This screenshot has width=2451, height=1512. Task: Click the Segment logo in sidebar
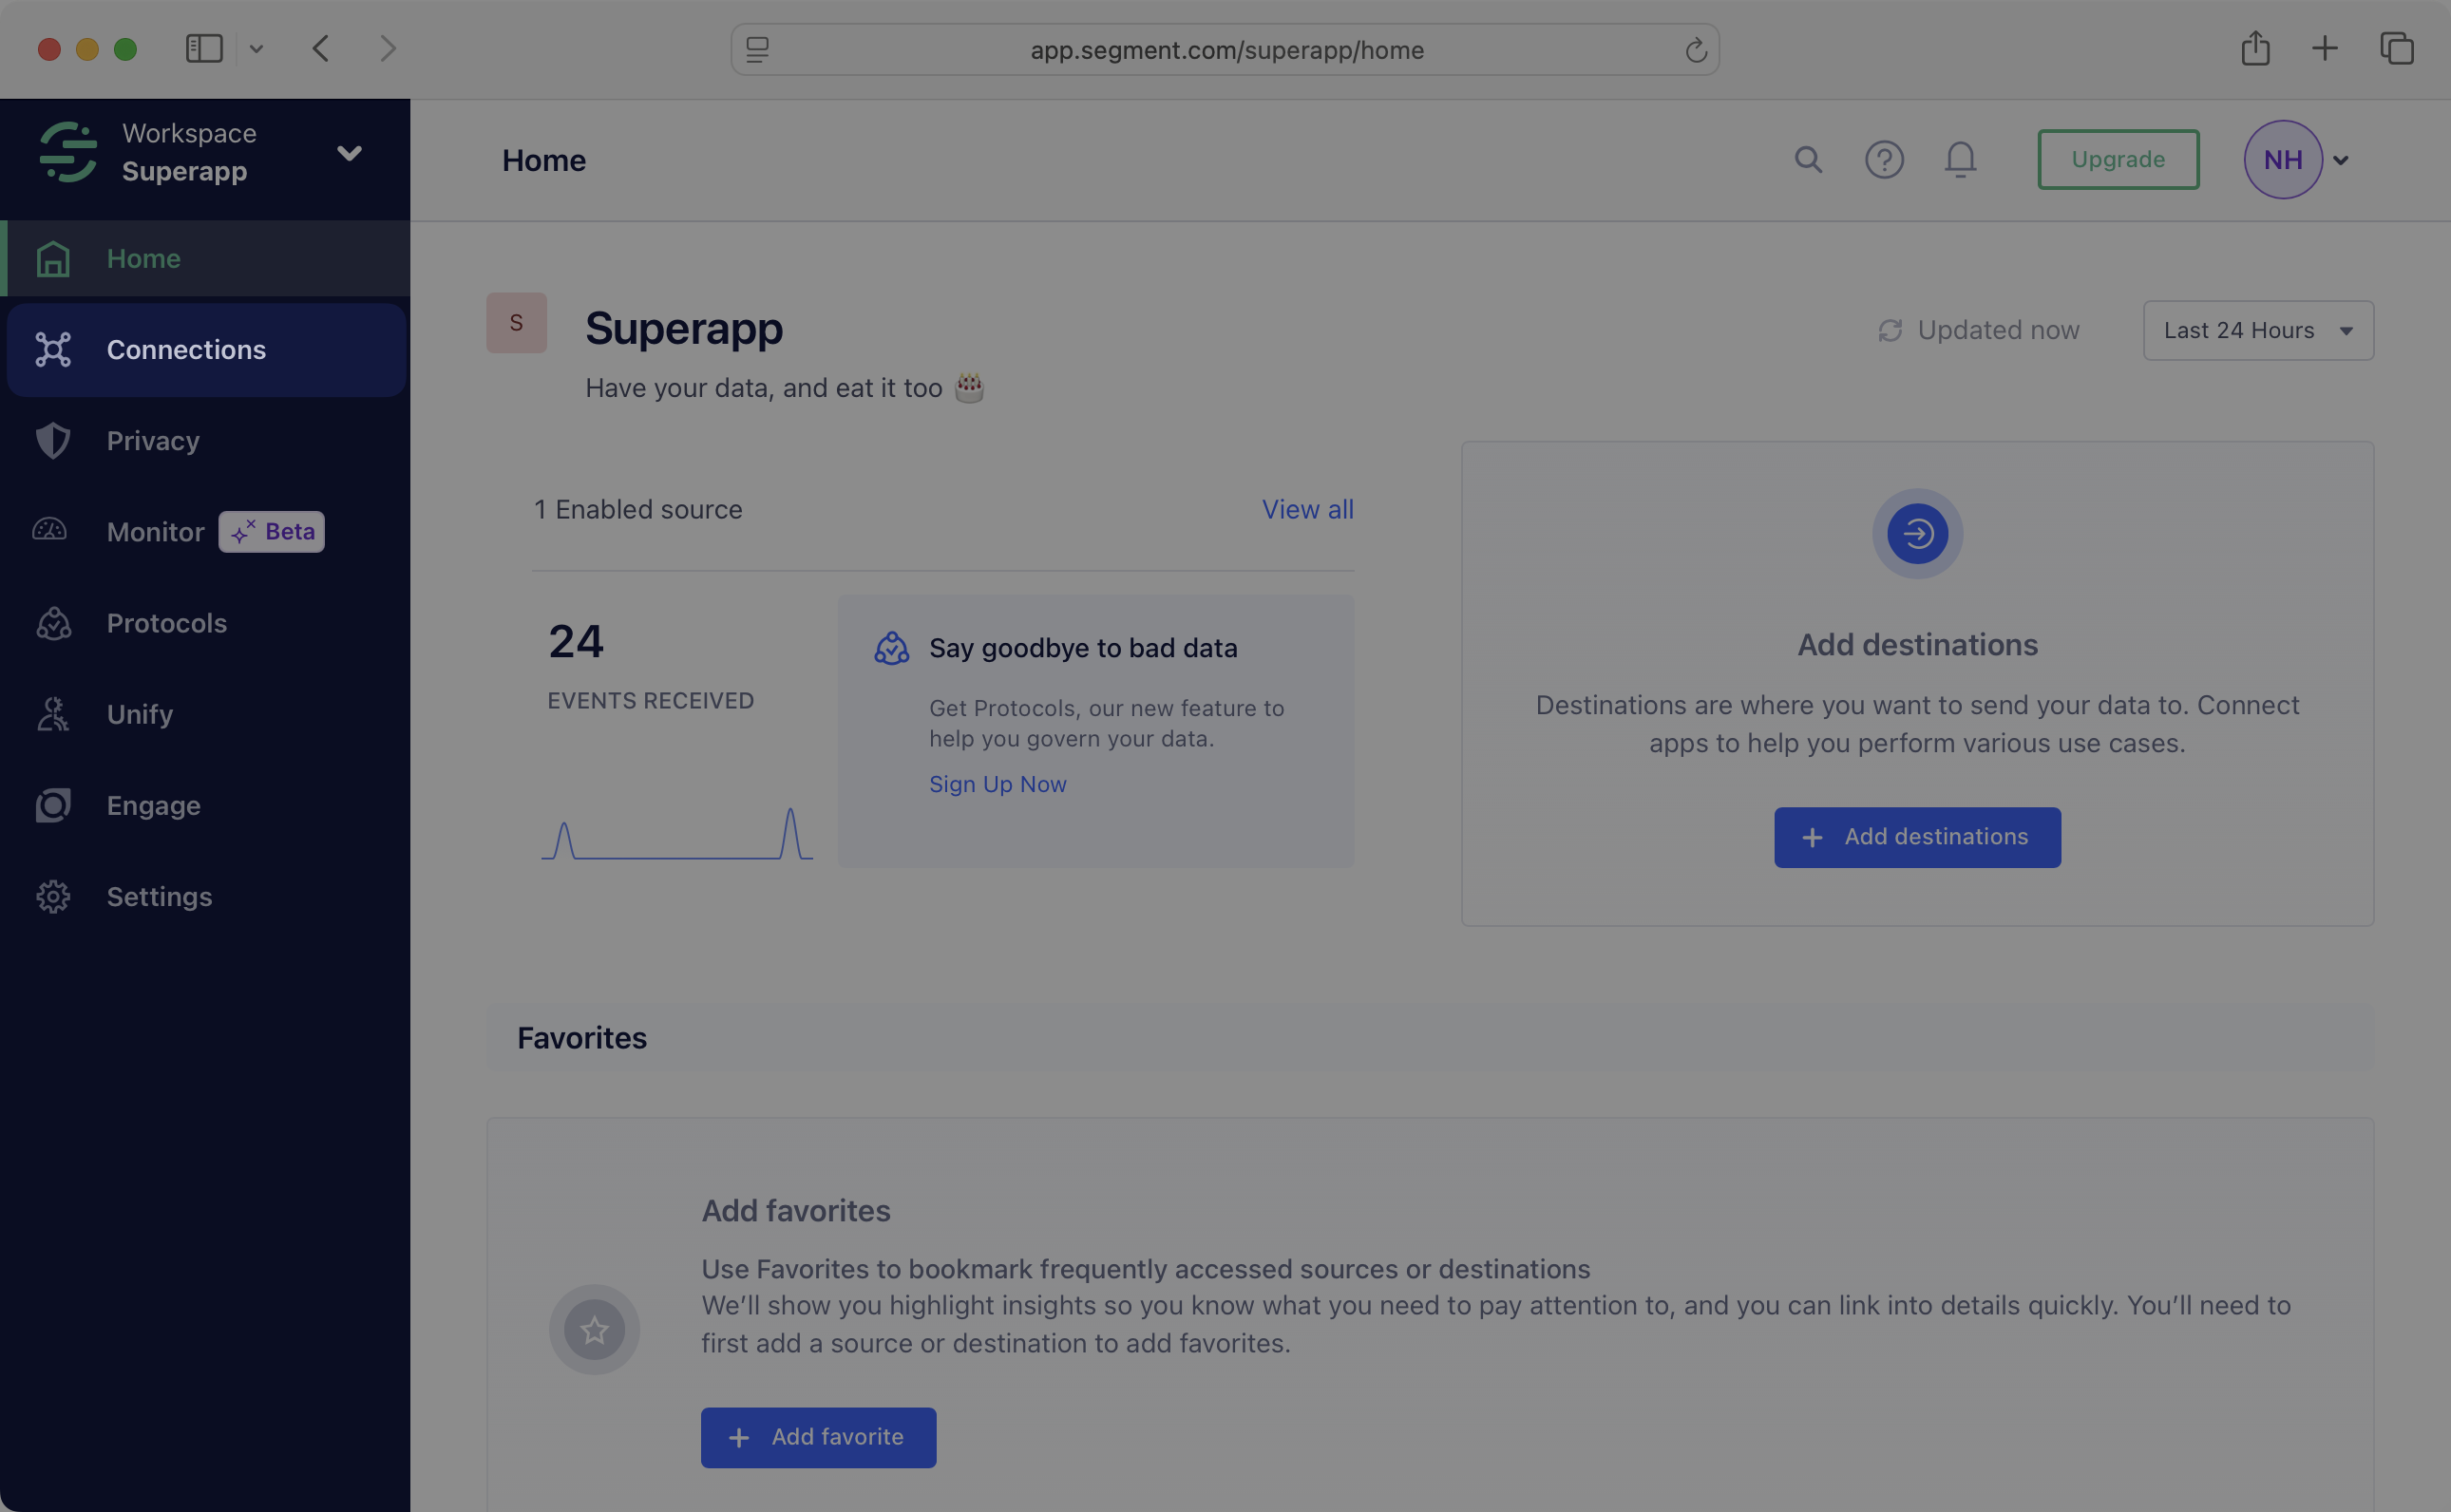68,152
